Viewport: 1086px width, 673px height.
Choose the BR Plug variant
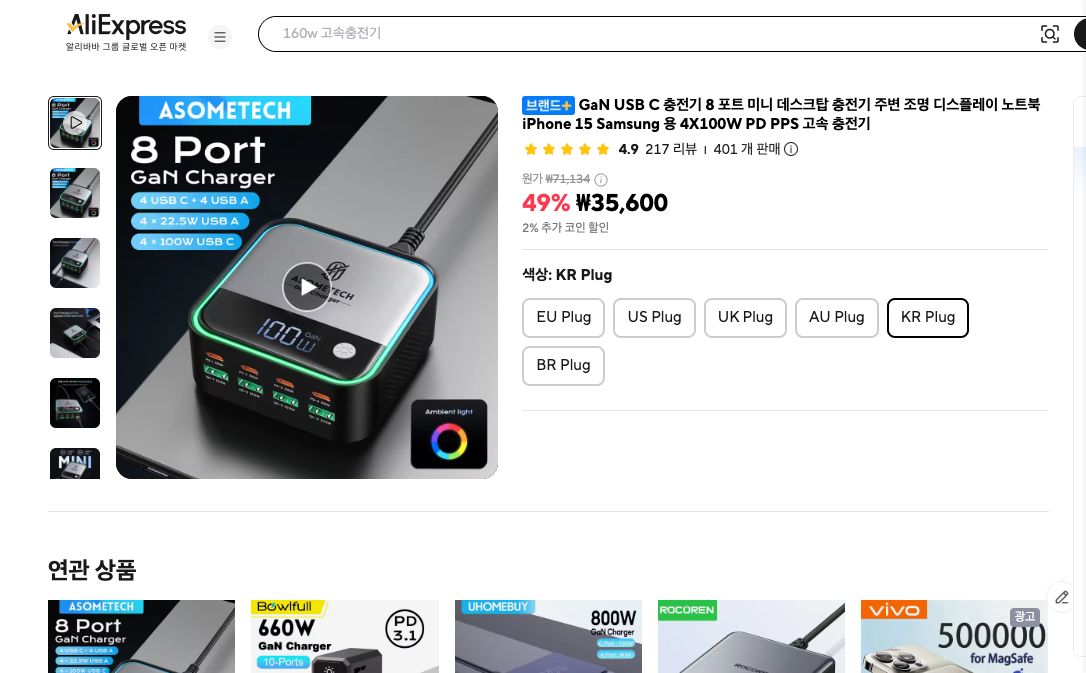tap(563, 366)
